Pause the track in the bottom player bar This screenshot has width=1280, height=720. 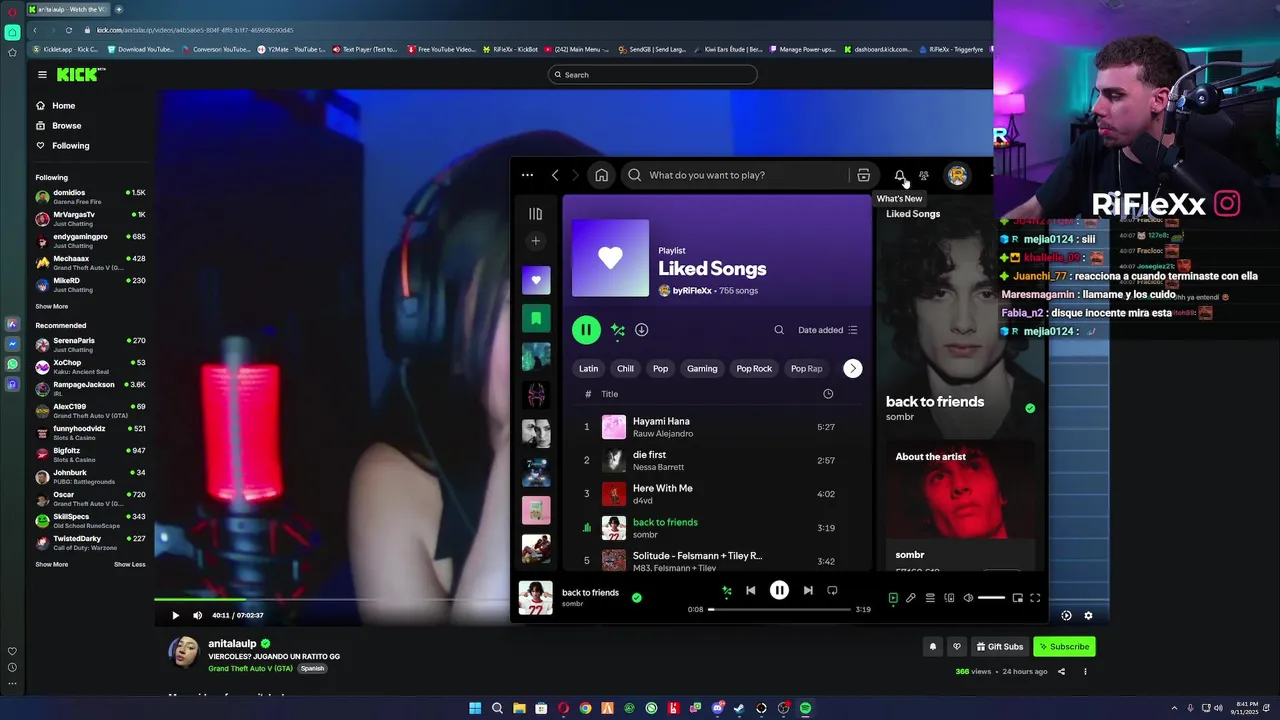pyautogui.click(x=779, y=590)
